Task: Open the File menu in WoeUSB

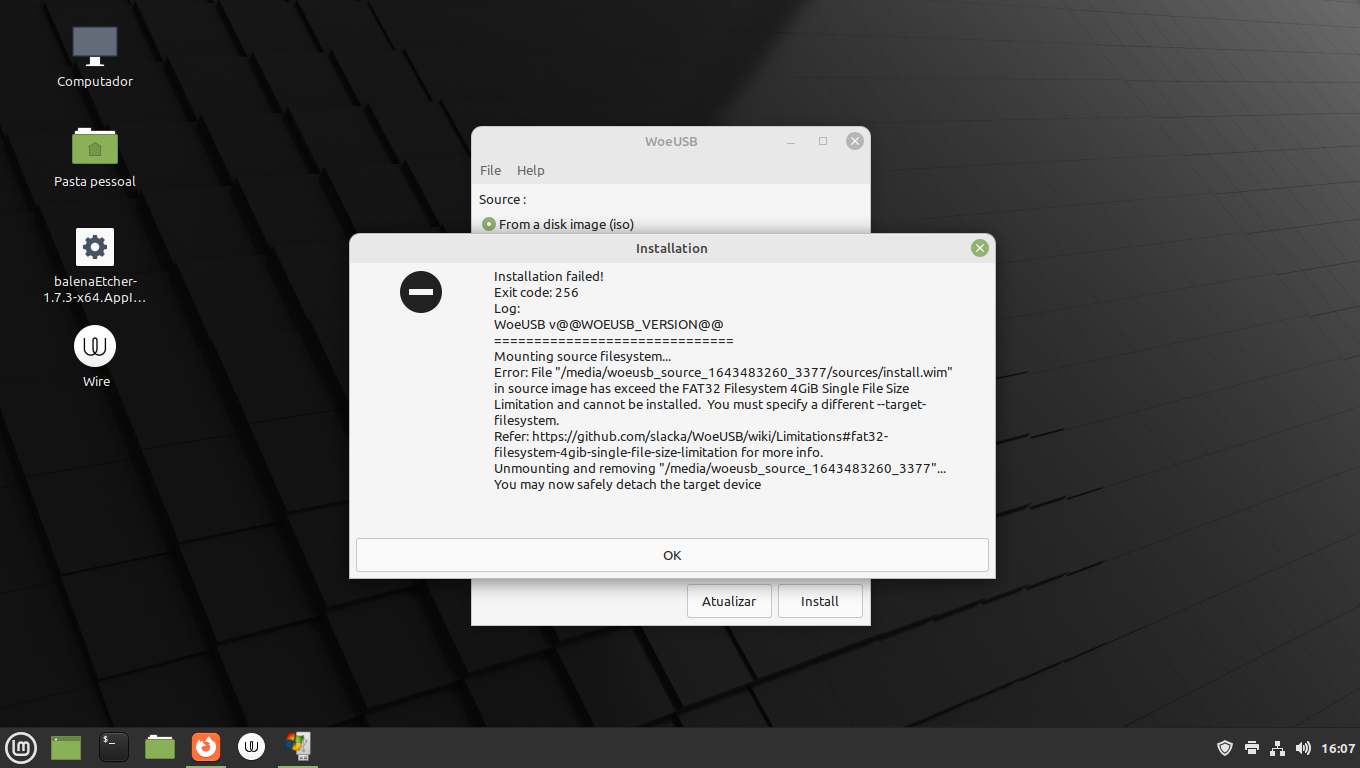Action: (490, 170)
